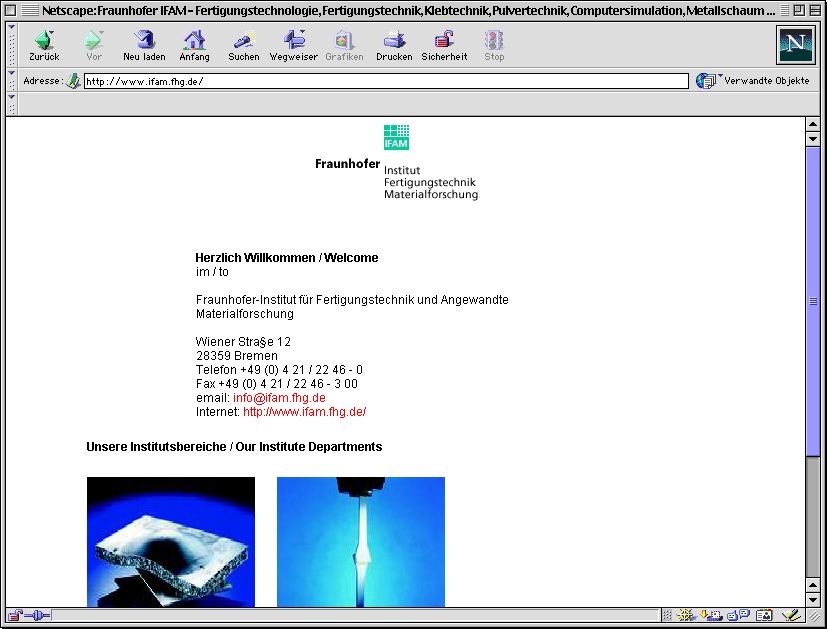Screen dimensions: 827x629
Task: Click the window close box
Action: point(11,10)
